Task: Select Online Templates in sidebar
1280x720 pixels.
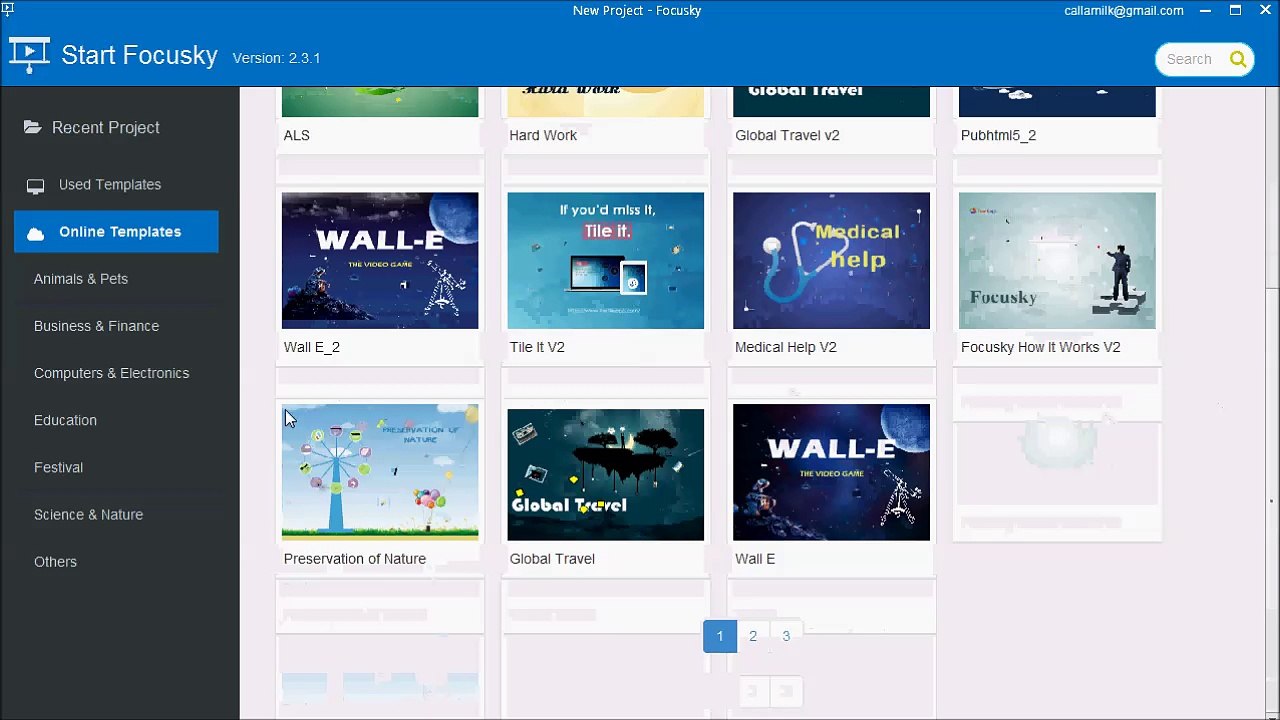Action: pyautogui.click(x=116, y=231)
